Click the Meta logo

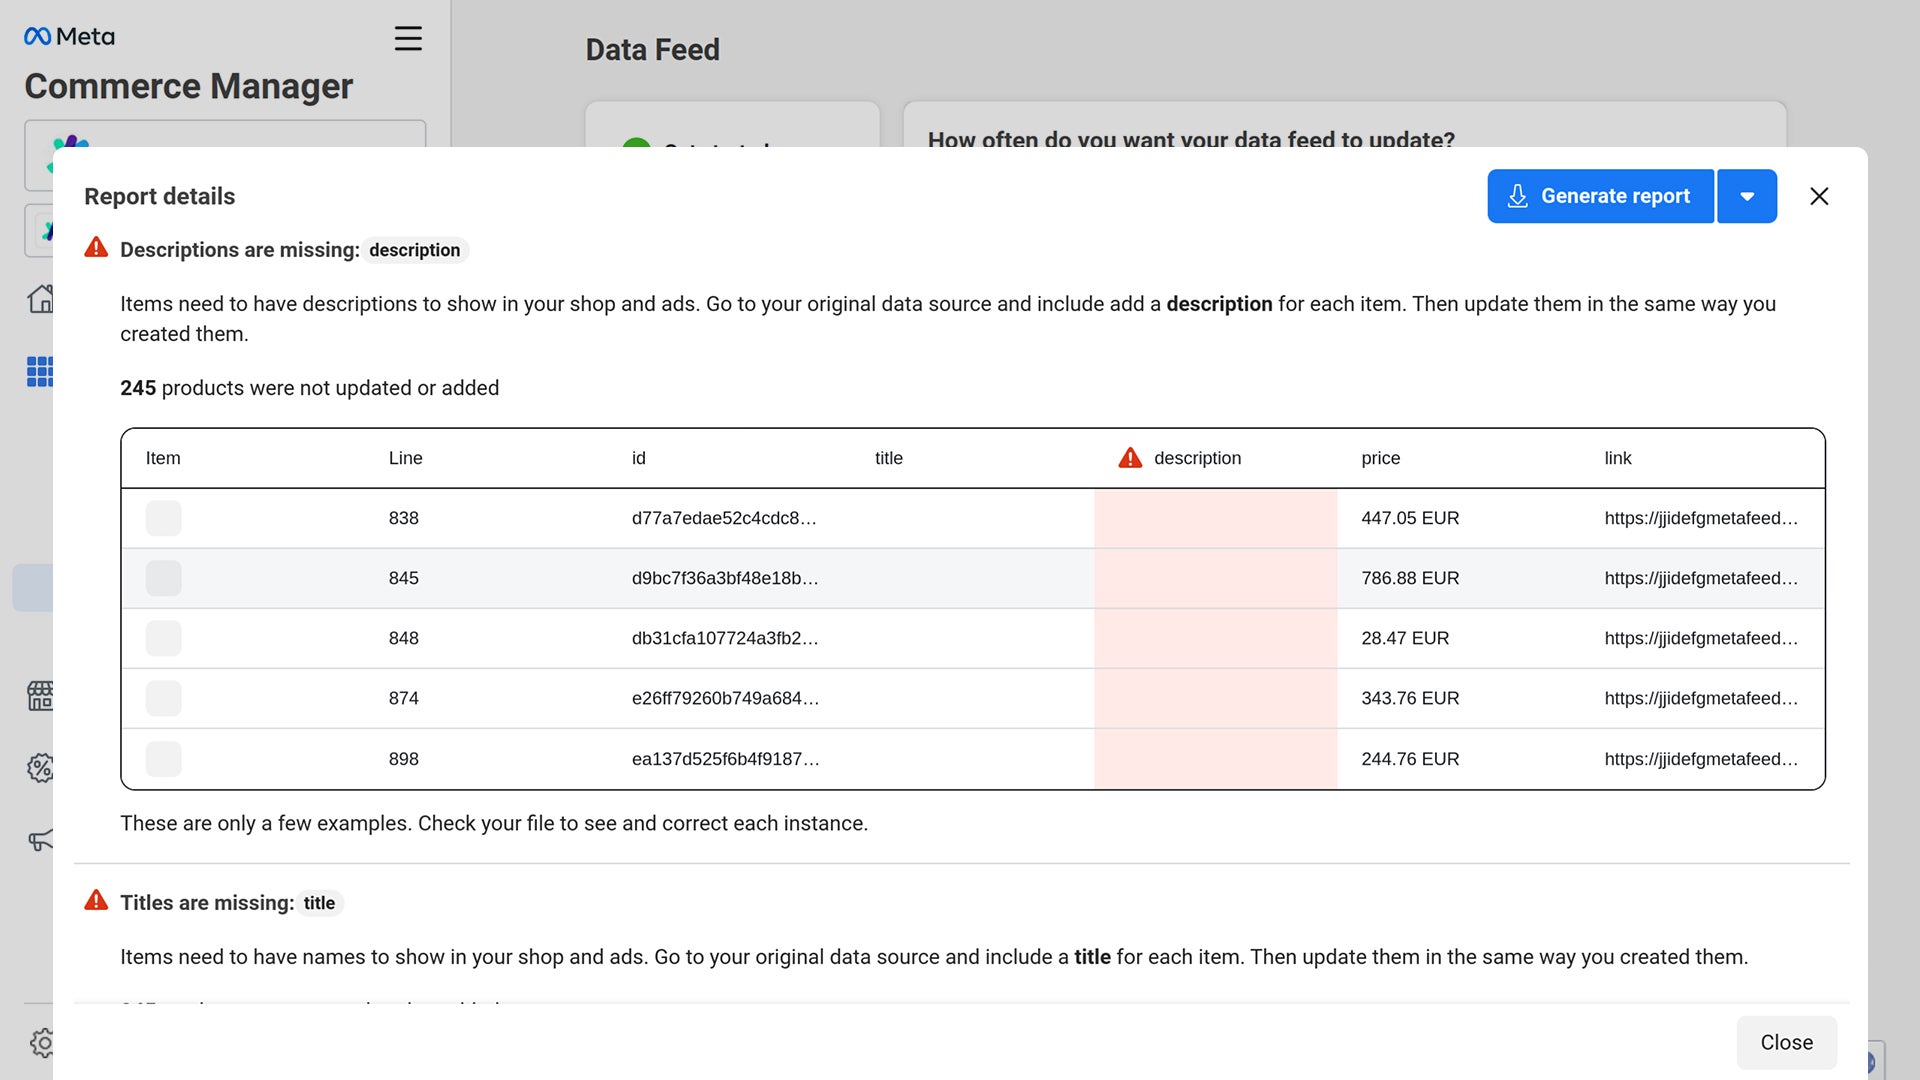point(69,36)
